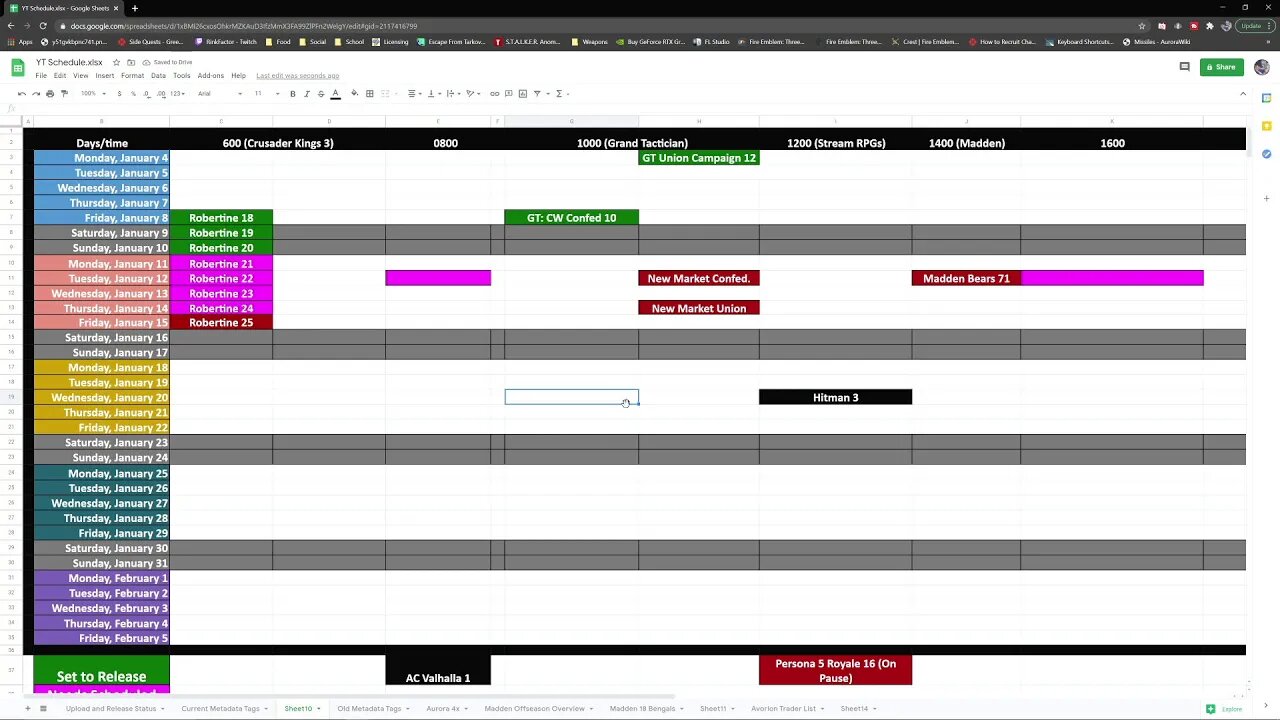Image resolution: width=1280 pixels, height=720 pixels.
Task: Open the All Sheets list icon
Action: [43, 709]
